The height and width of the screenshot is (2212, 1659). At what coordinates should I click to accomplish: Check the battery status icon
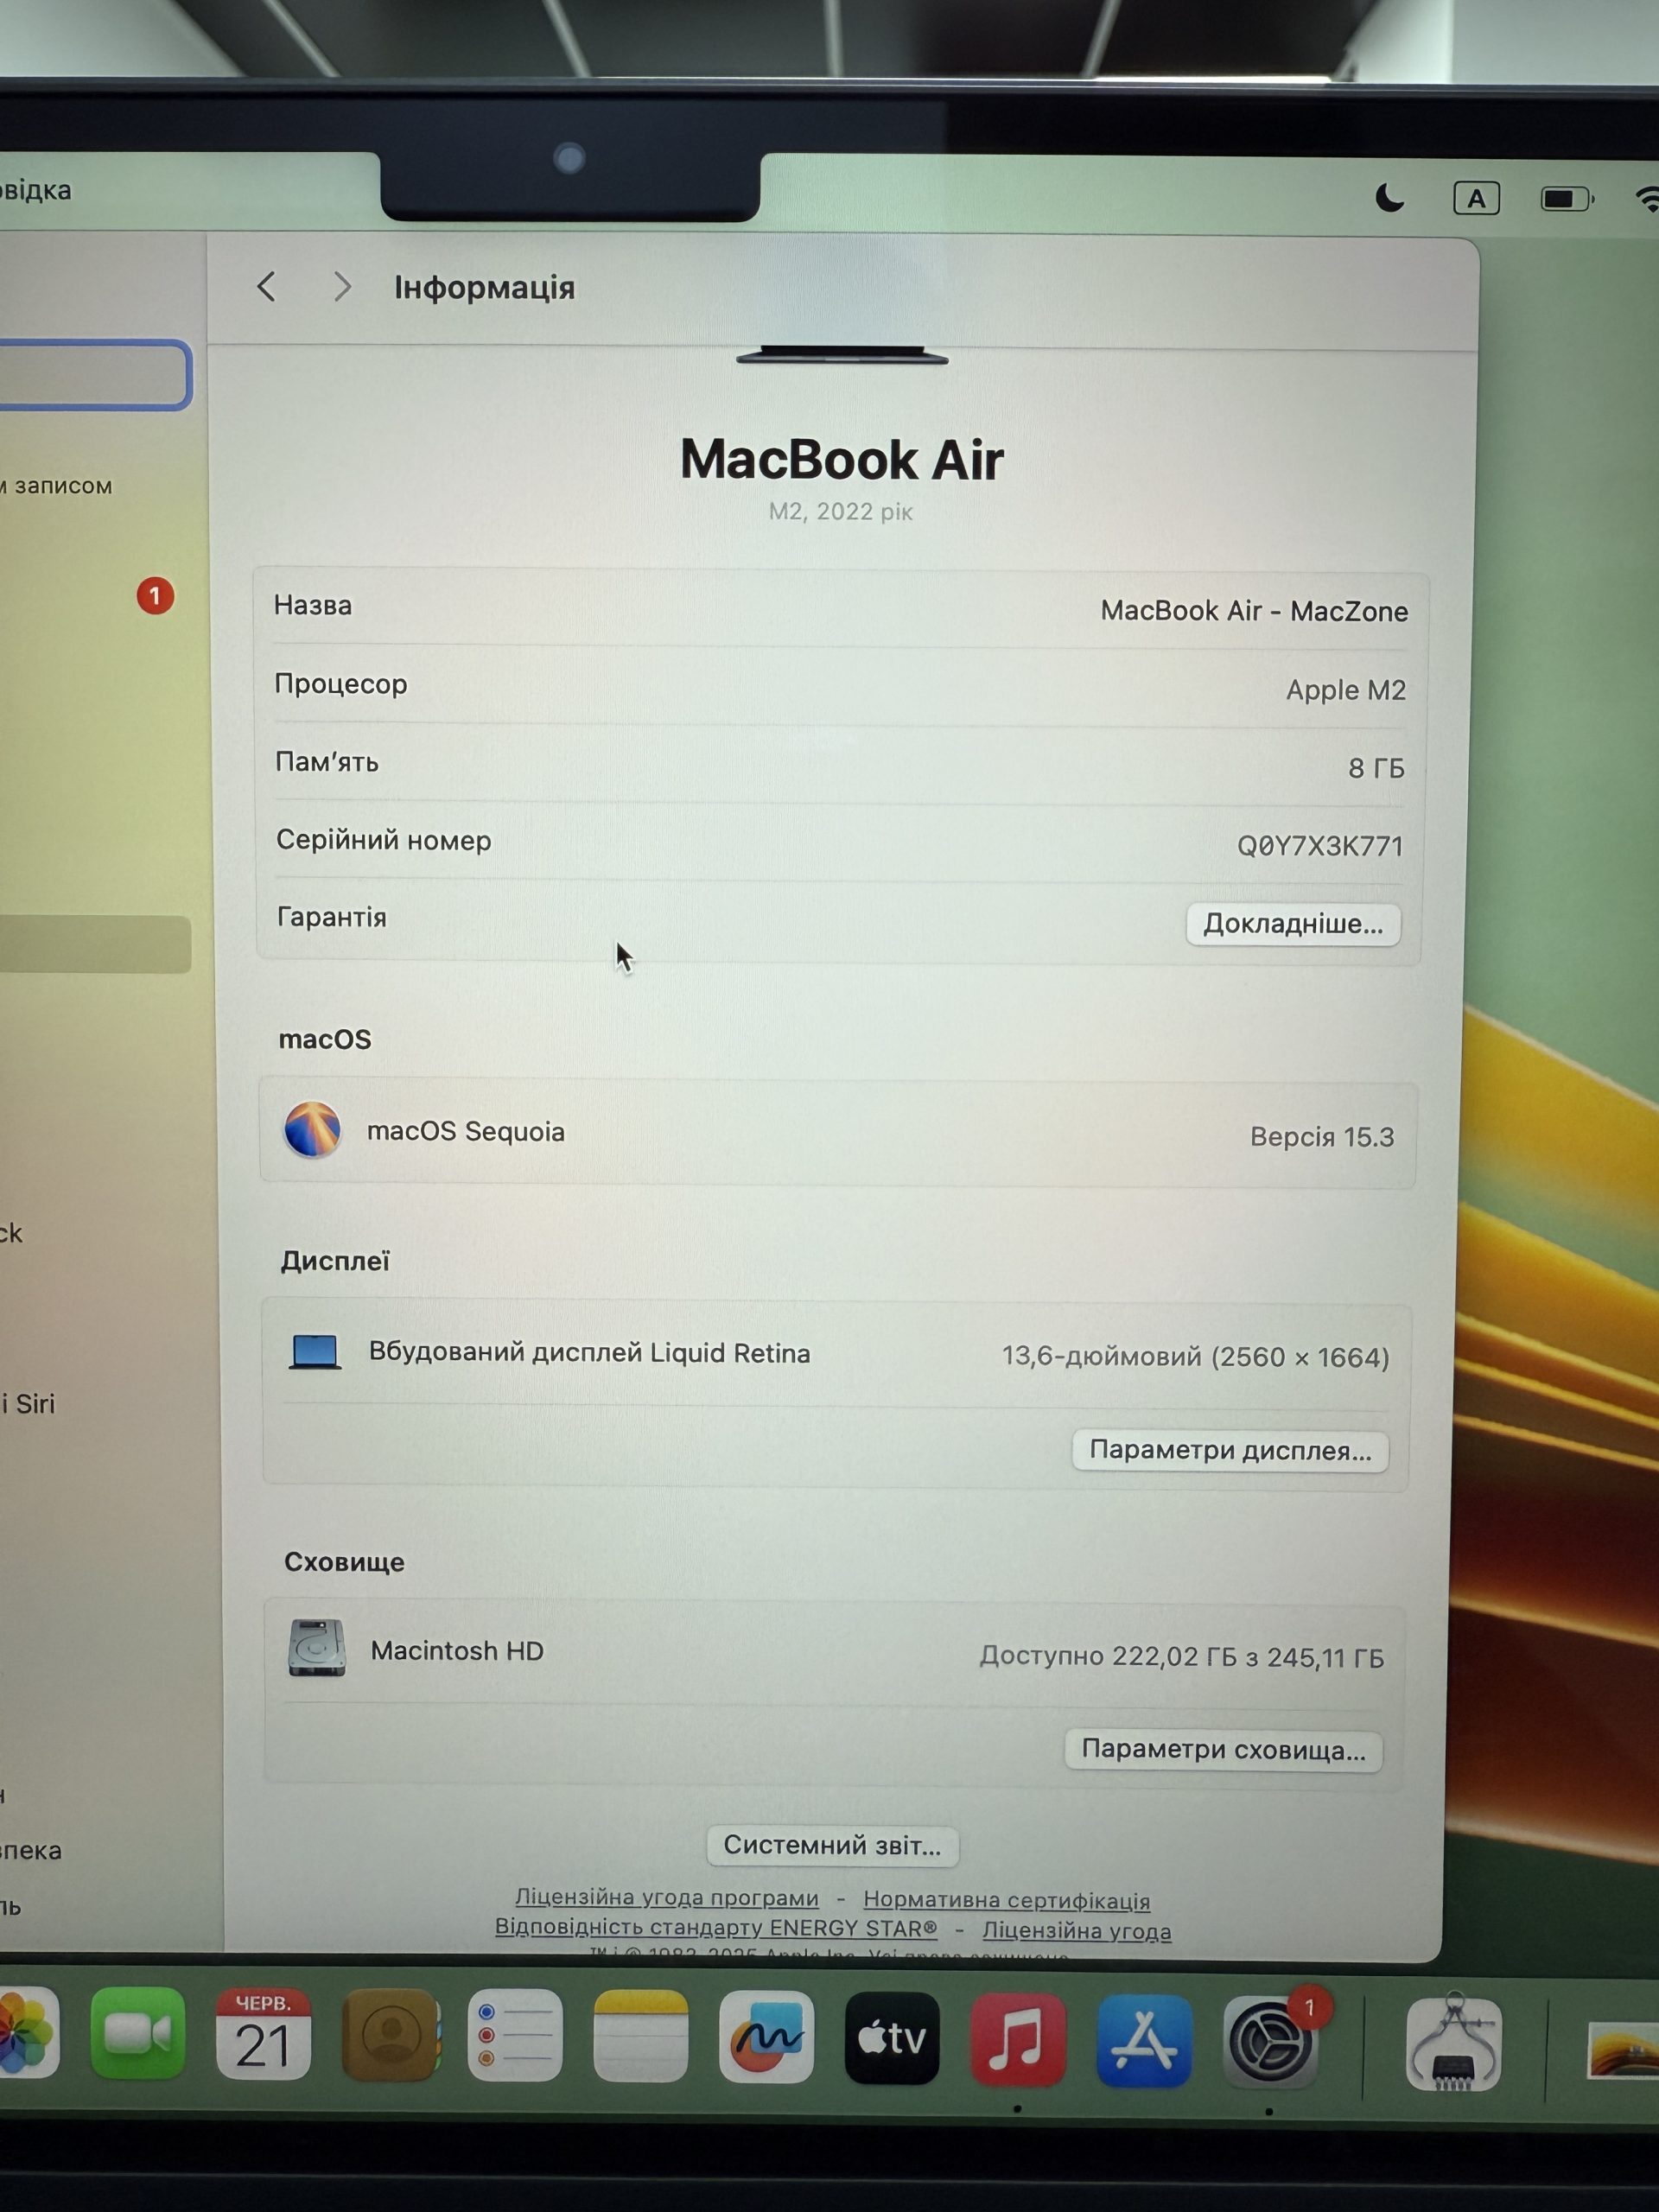coord(1567,199)
